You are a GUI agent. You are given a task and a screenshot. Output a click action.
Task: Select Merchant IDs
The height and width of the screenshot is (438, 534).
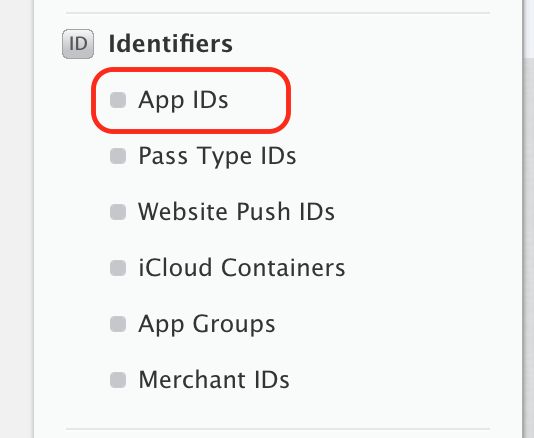(x=214, y=380)
